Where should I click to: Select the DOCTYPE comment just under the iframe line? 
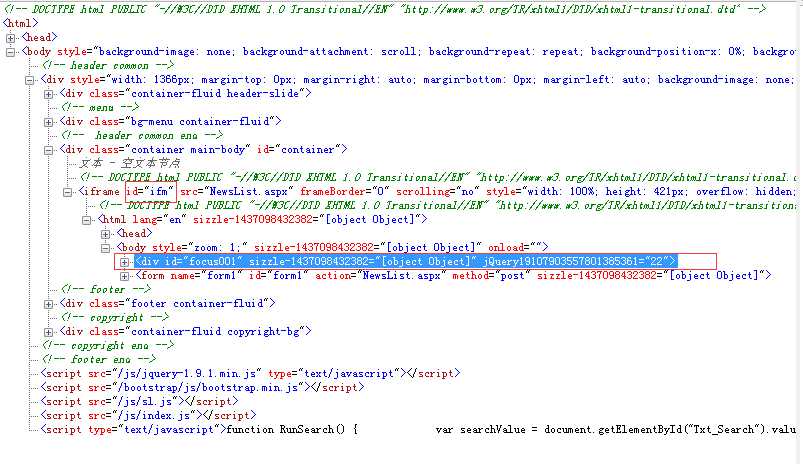click(448, 205)
